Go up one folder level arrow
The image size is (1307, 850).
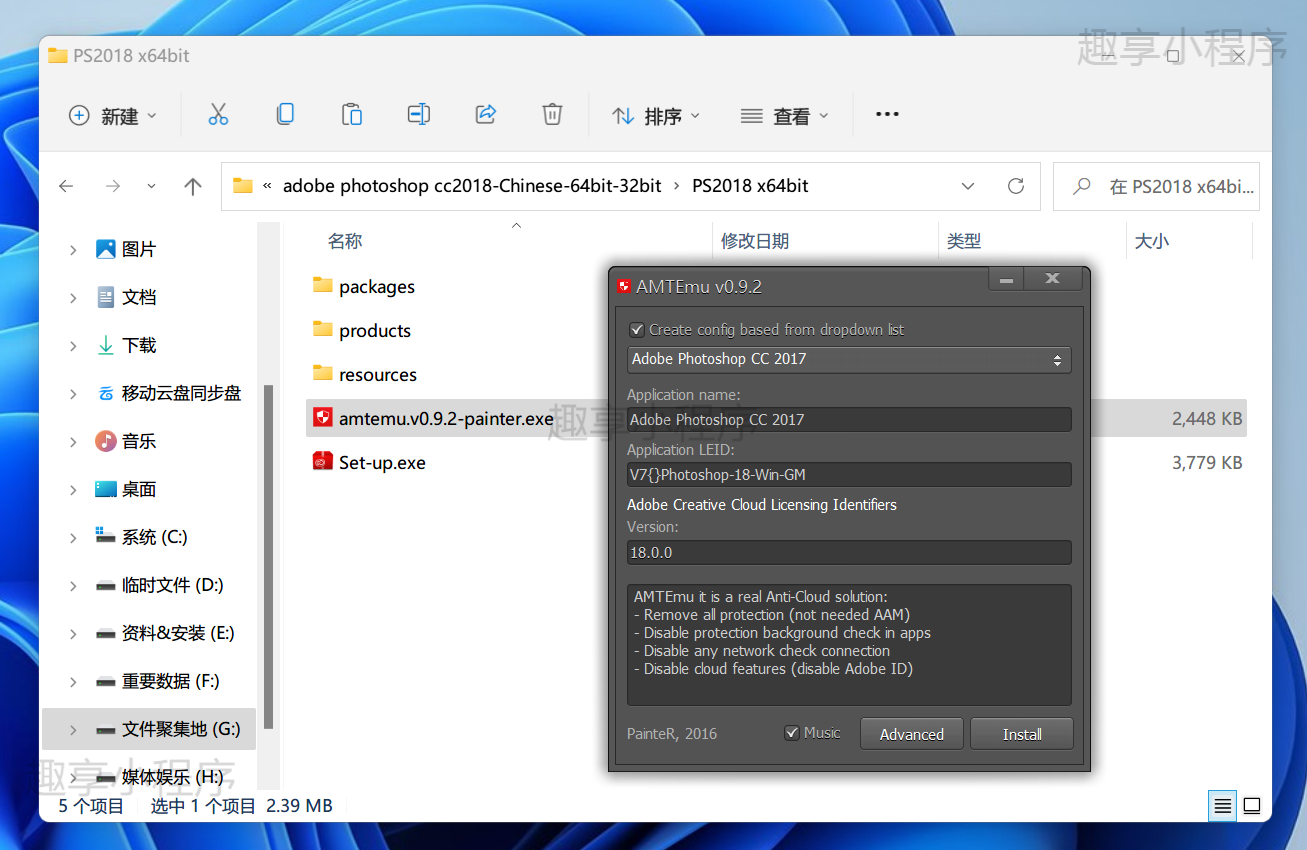click(x=193, y=186)
